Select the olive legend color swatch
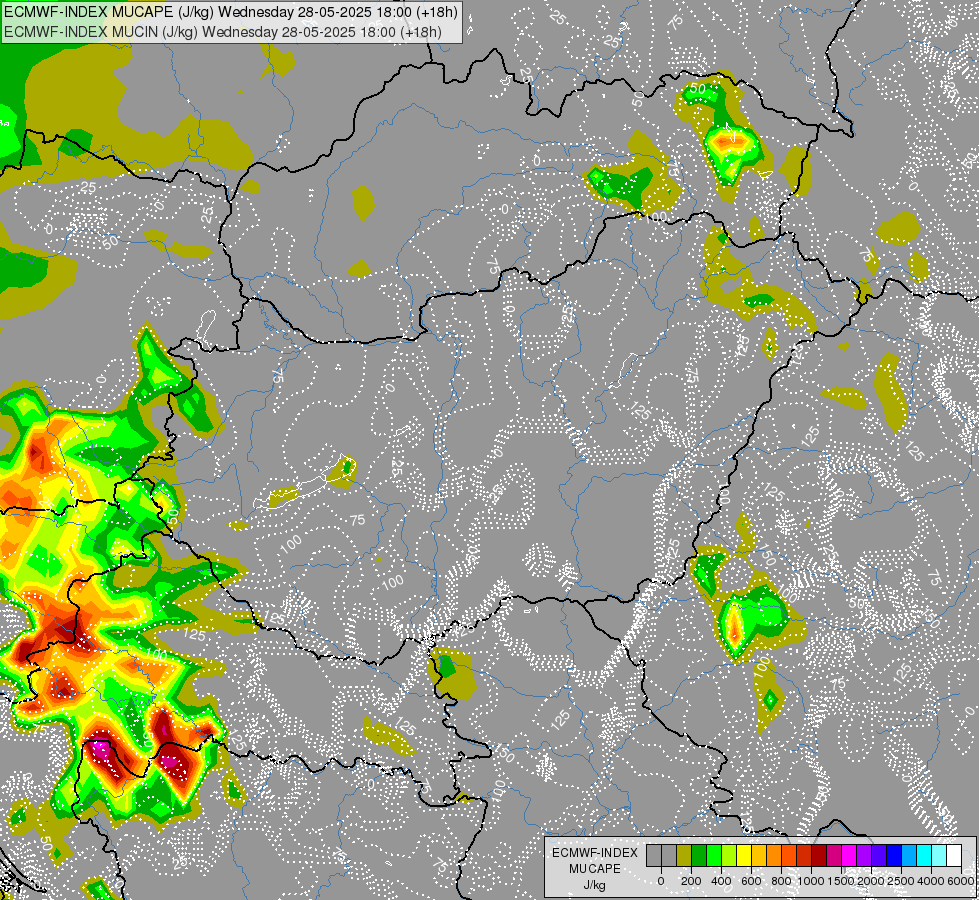The width and height of the screenshot is (979, 900). click(684, 856)
